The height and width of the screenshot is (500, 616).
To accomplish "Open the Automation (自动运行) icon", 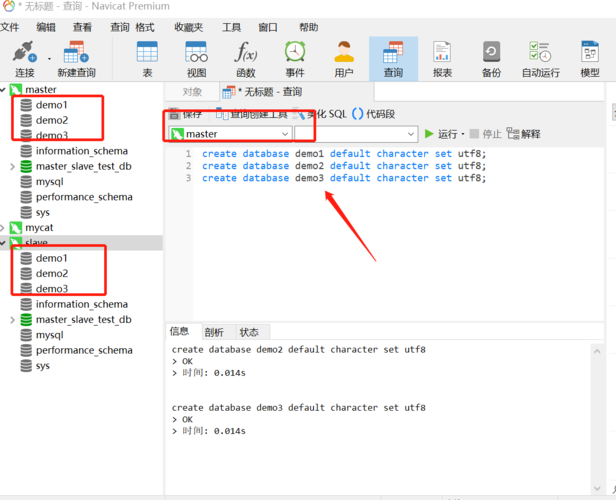I will tap(541, 59).
